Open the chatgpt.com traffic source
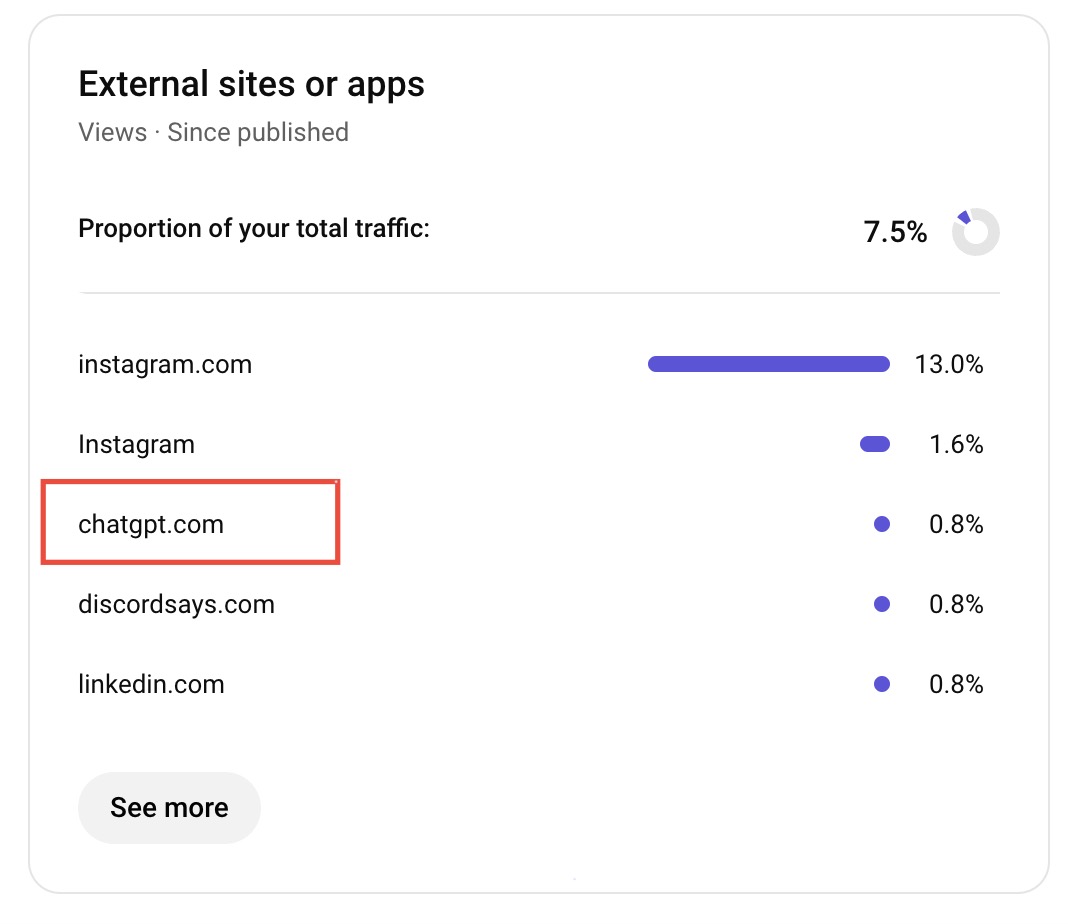 (x=151, y=524)
